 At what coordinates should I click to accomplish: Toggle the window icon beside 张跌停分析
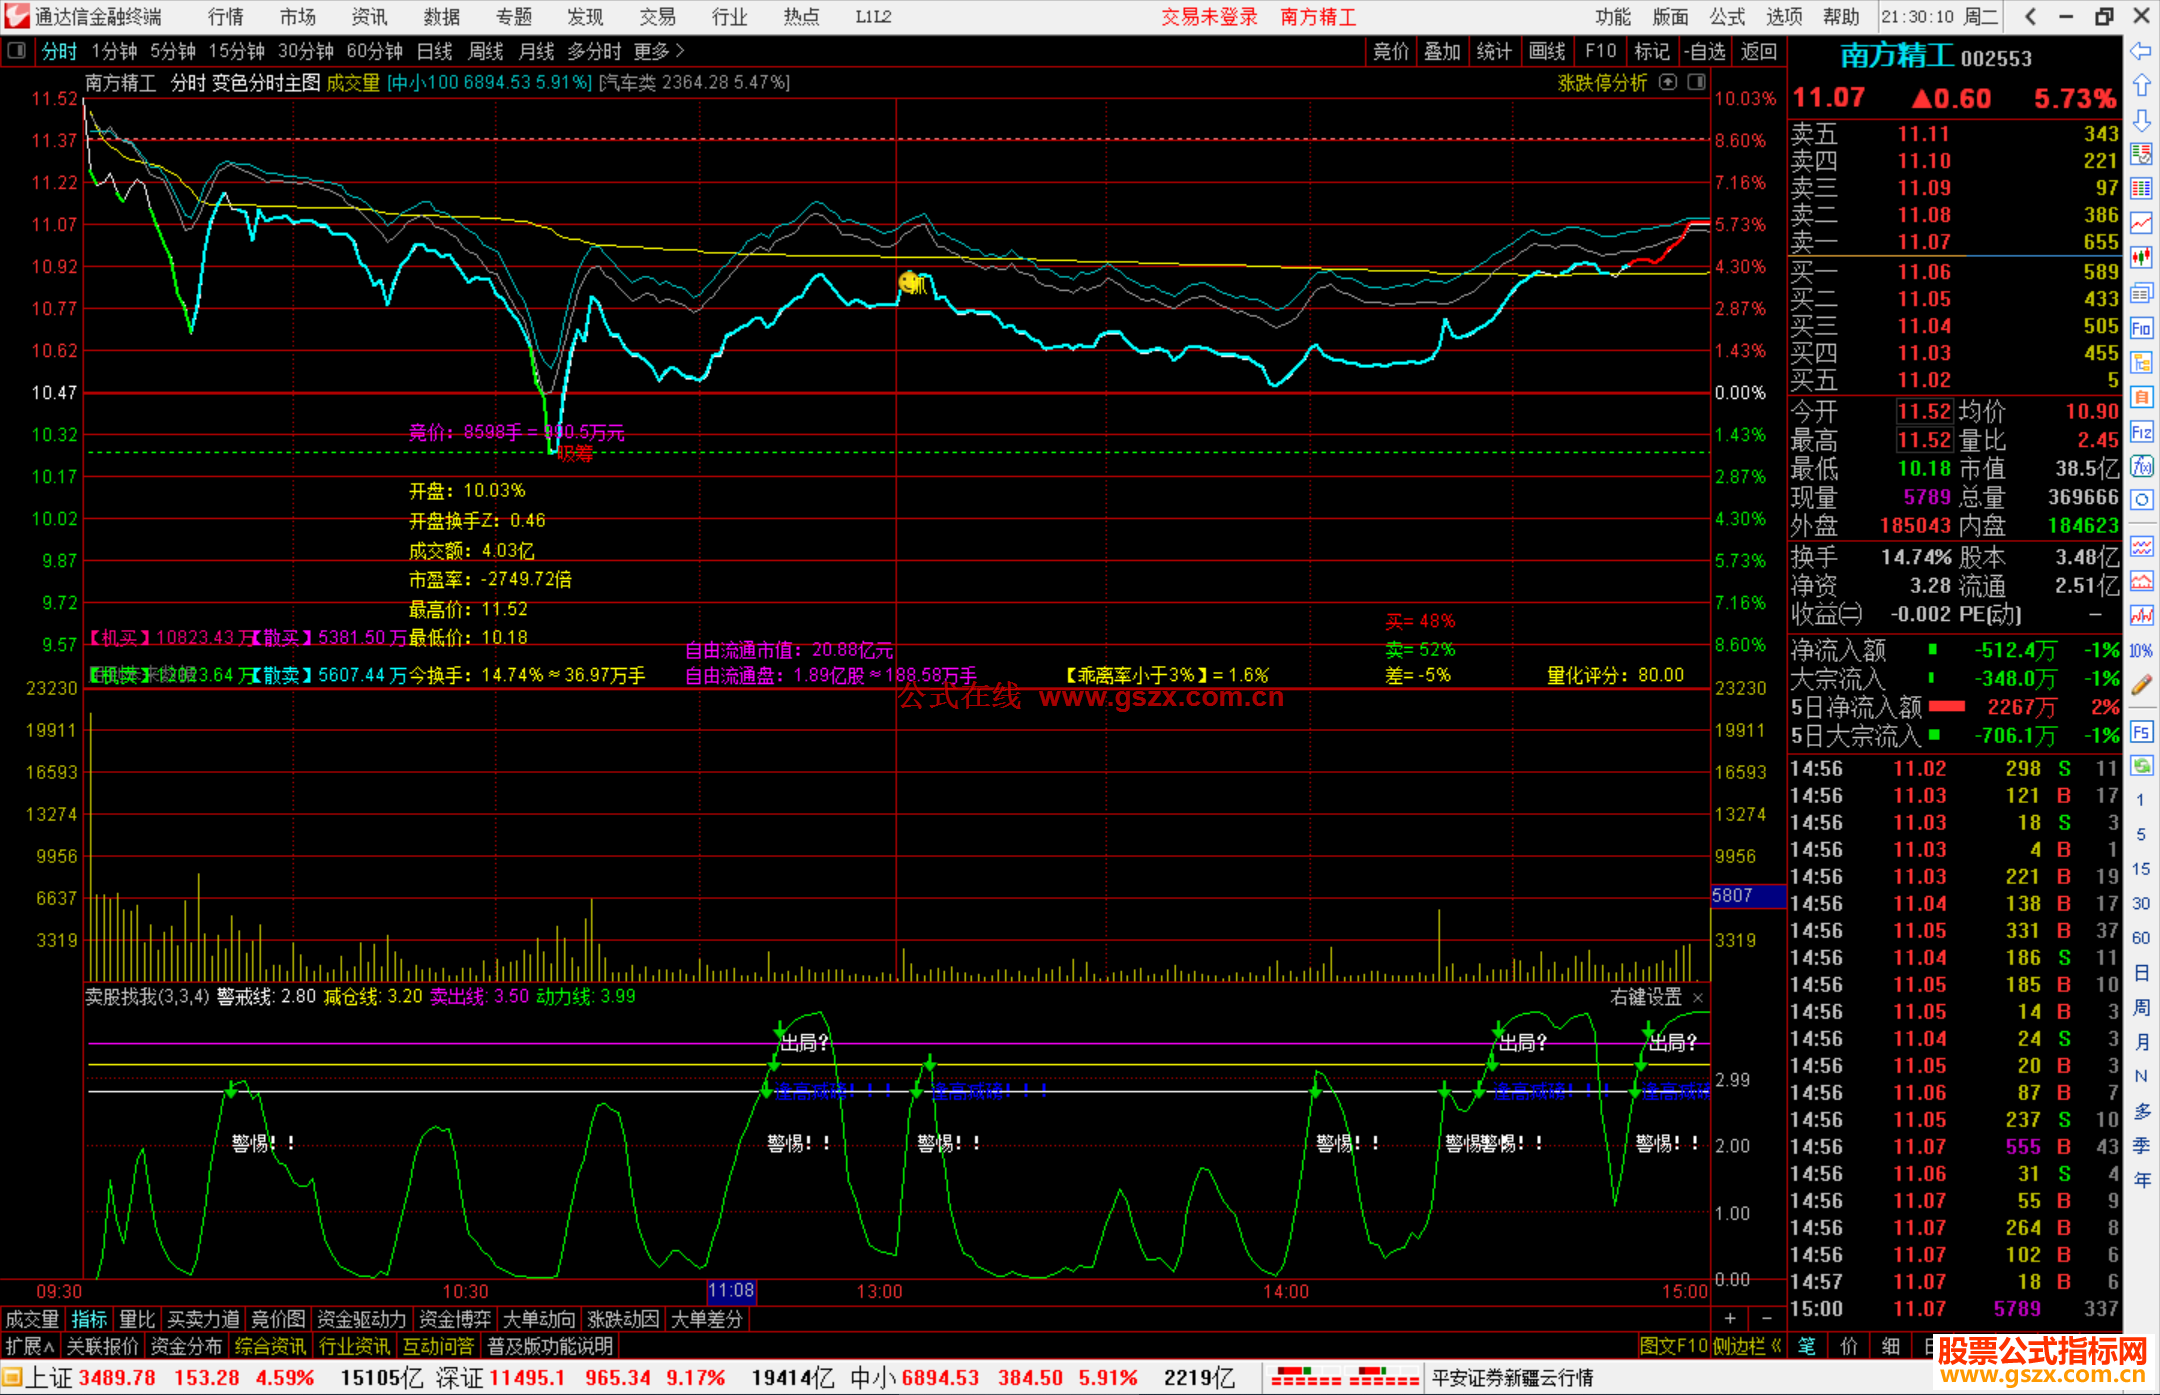coord(1697,82)
